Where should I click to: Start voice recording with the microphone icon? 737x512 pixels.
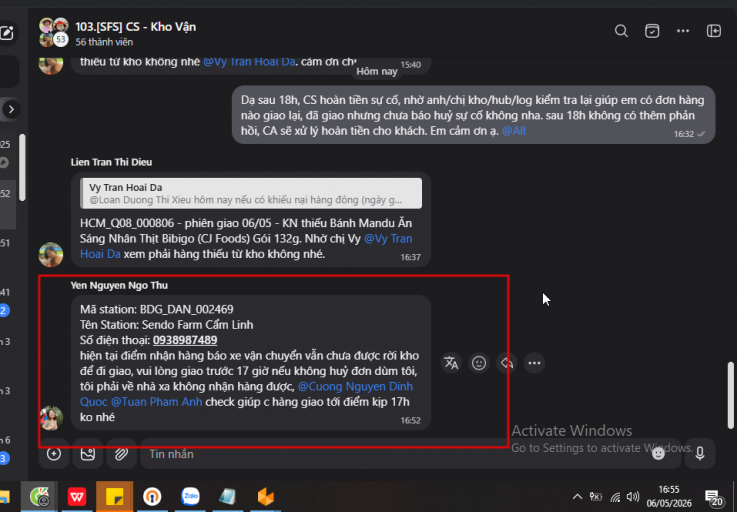[x=700, y=454]
